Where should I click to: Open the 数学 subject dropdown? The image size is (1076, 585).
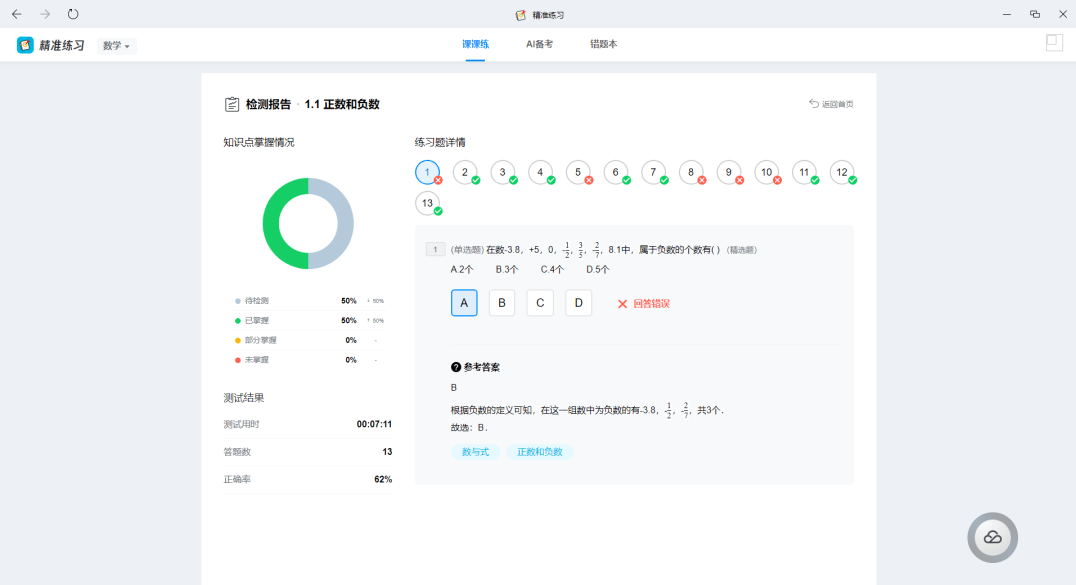[116, 45]
